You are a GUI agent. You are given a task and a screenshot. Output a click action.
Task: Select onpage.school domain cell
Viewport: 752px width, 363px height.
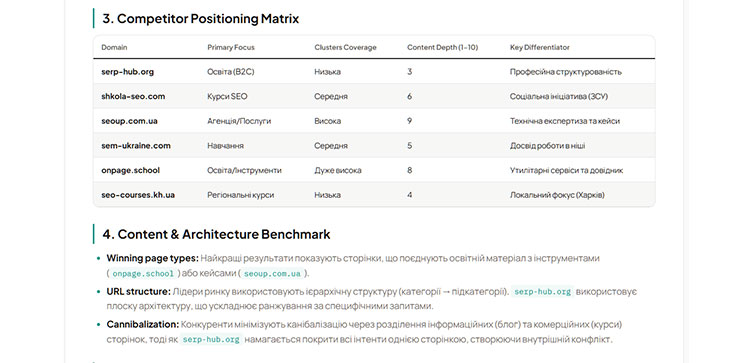[130, 170]
